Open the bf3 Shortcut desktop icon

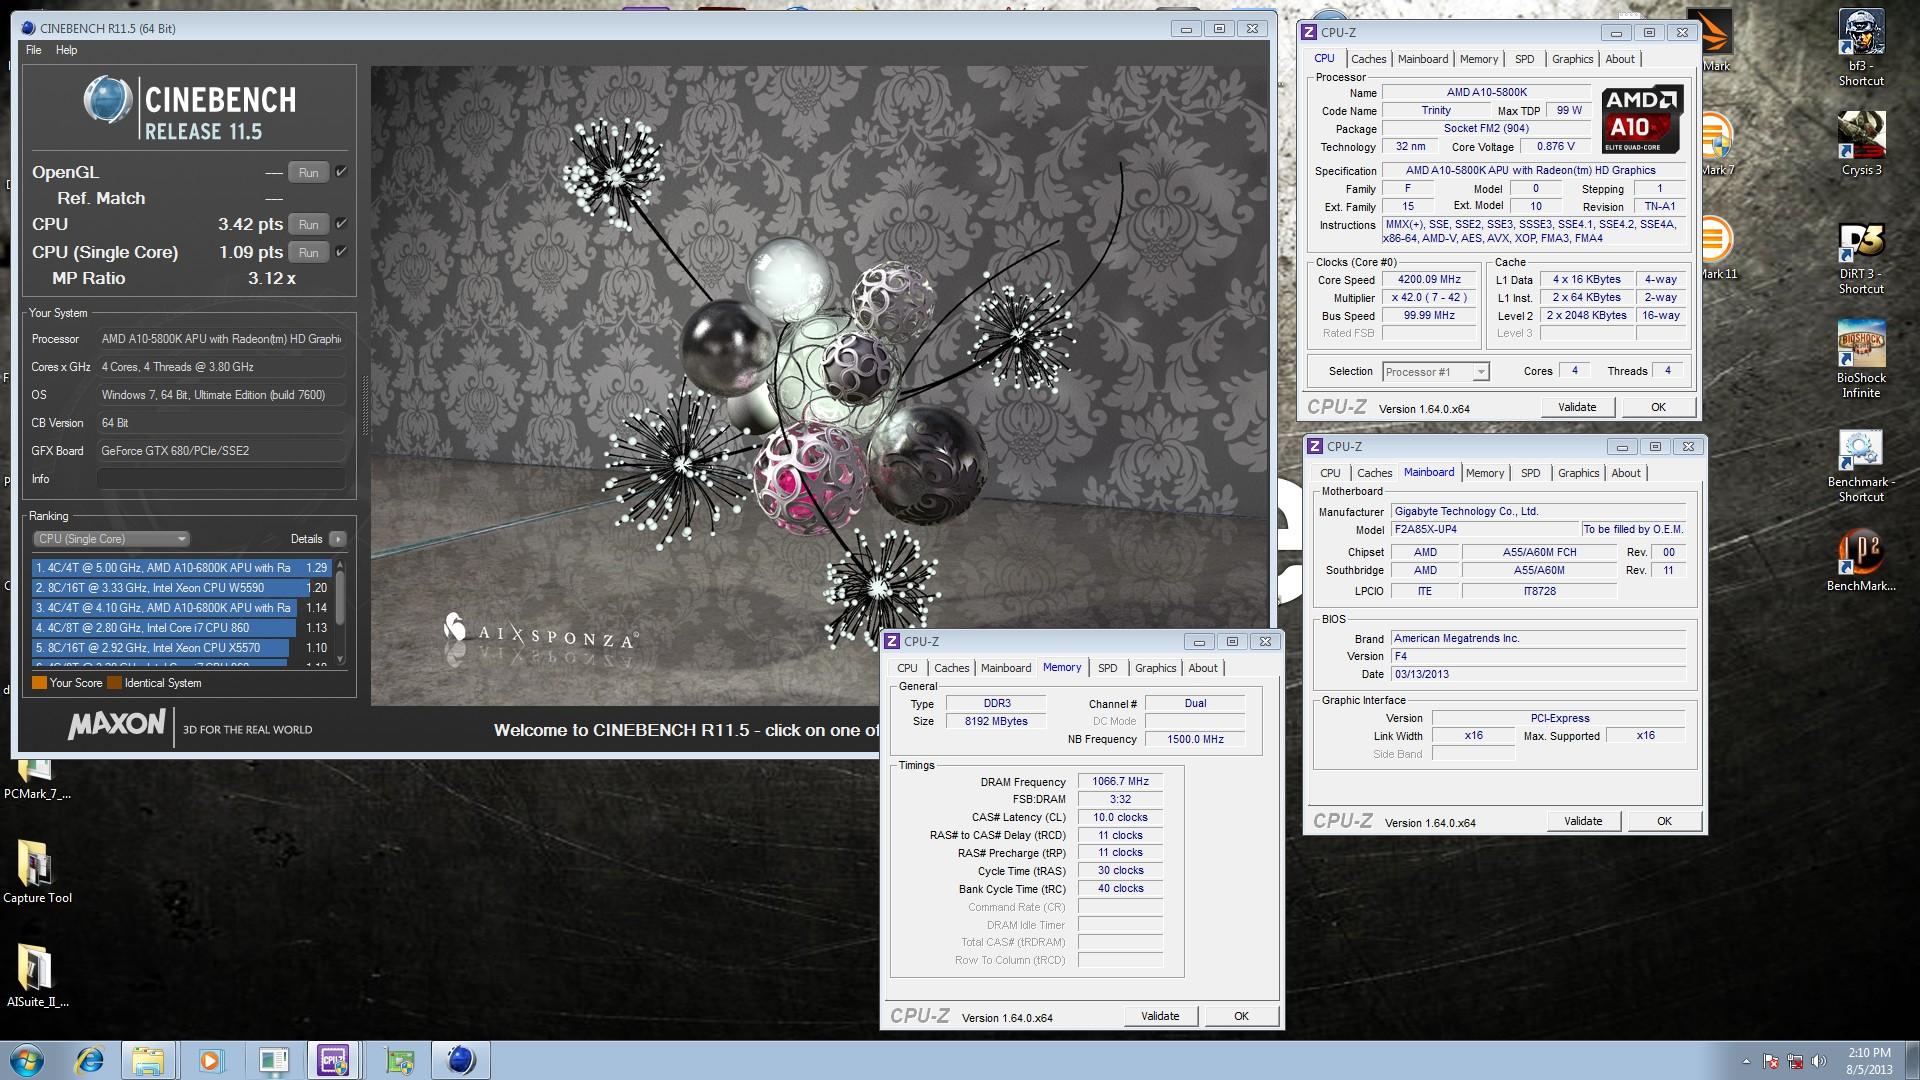(1861, 48)
